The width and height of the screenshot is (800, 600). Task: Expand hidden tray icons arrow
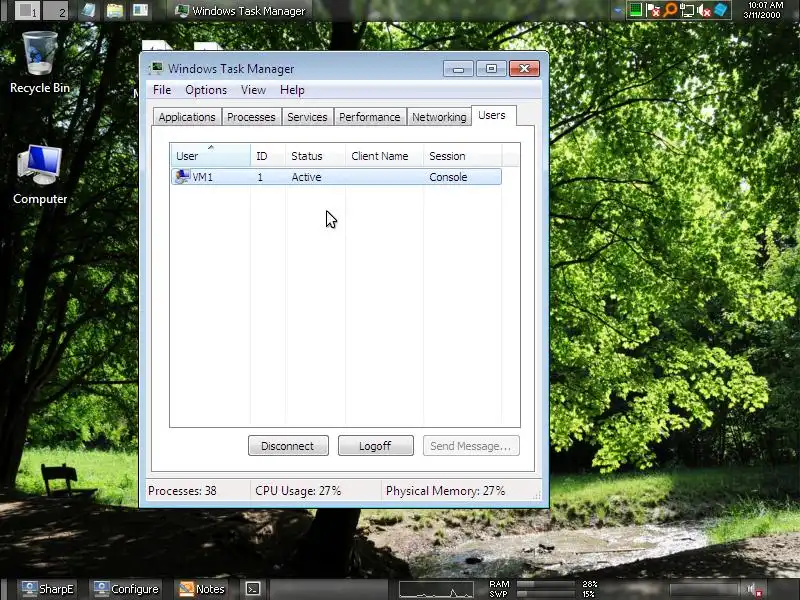tap(618, 10)
